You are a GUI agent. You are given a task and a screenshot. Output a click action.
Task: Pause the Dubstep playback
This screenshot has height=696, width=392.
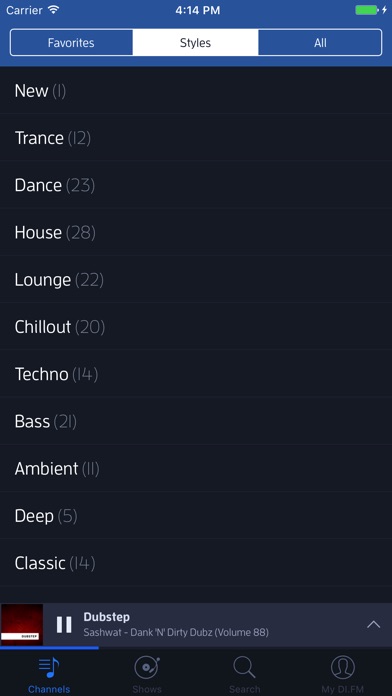click(64, 625)
